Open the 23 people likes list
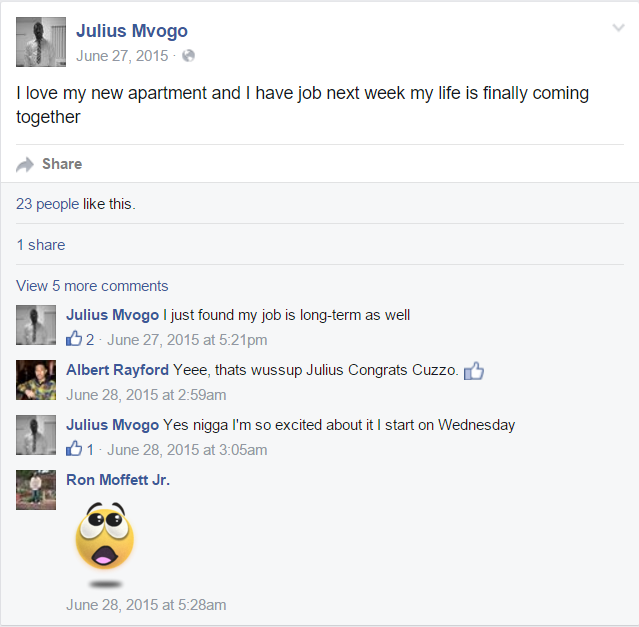The height and width of the screenshot is (627, 639). click(x=48, y=204)
